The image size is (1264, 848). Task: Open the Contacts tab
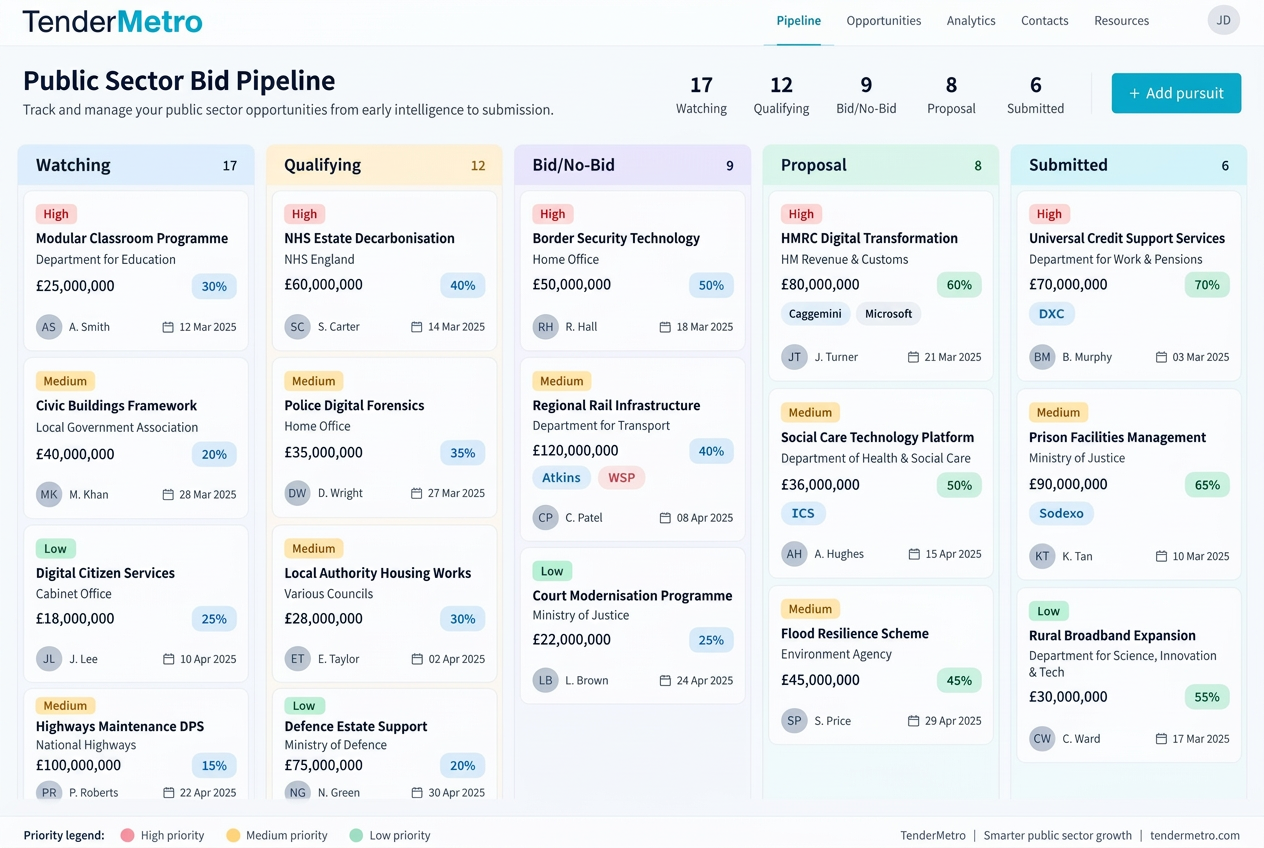point(1044,21)
